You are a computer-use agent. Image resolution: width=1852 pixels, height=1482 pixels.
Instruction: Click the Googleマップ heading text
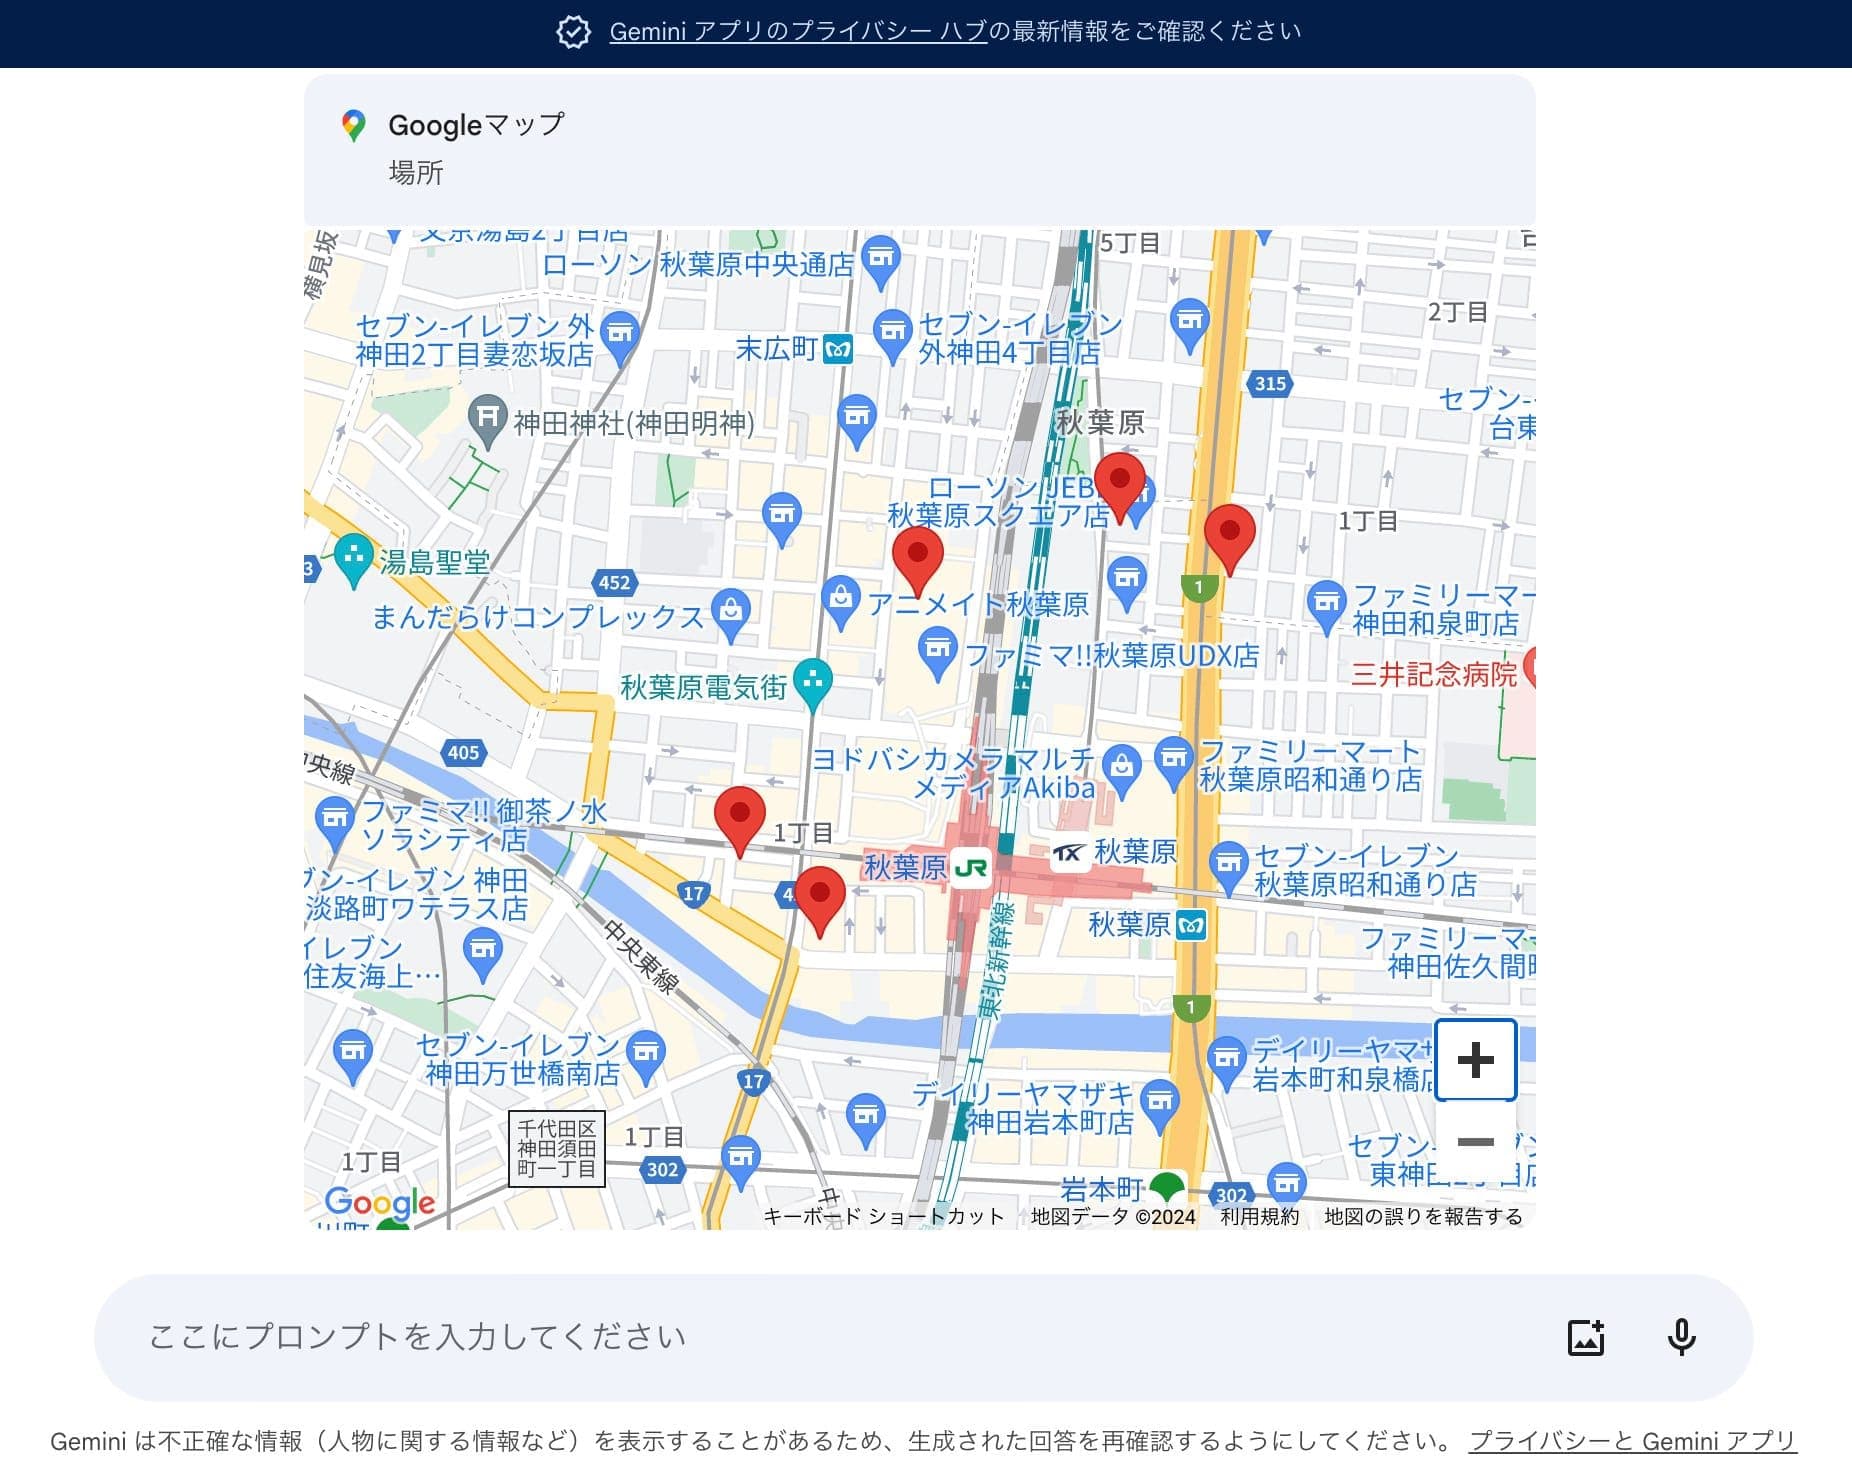click(x=476, y=125)
